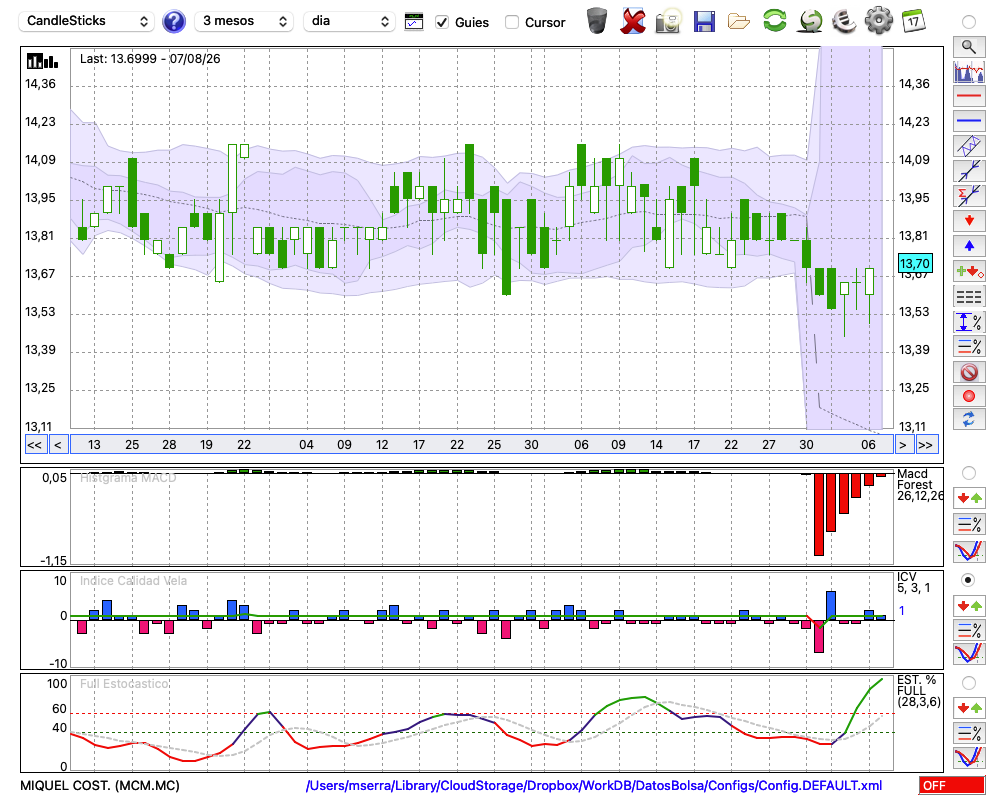Click the euro currency icon
Screen dimensions: 1000x800
844,21
